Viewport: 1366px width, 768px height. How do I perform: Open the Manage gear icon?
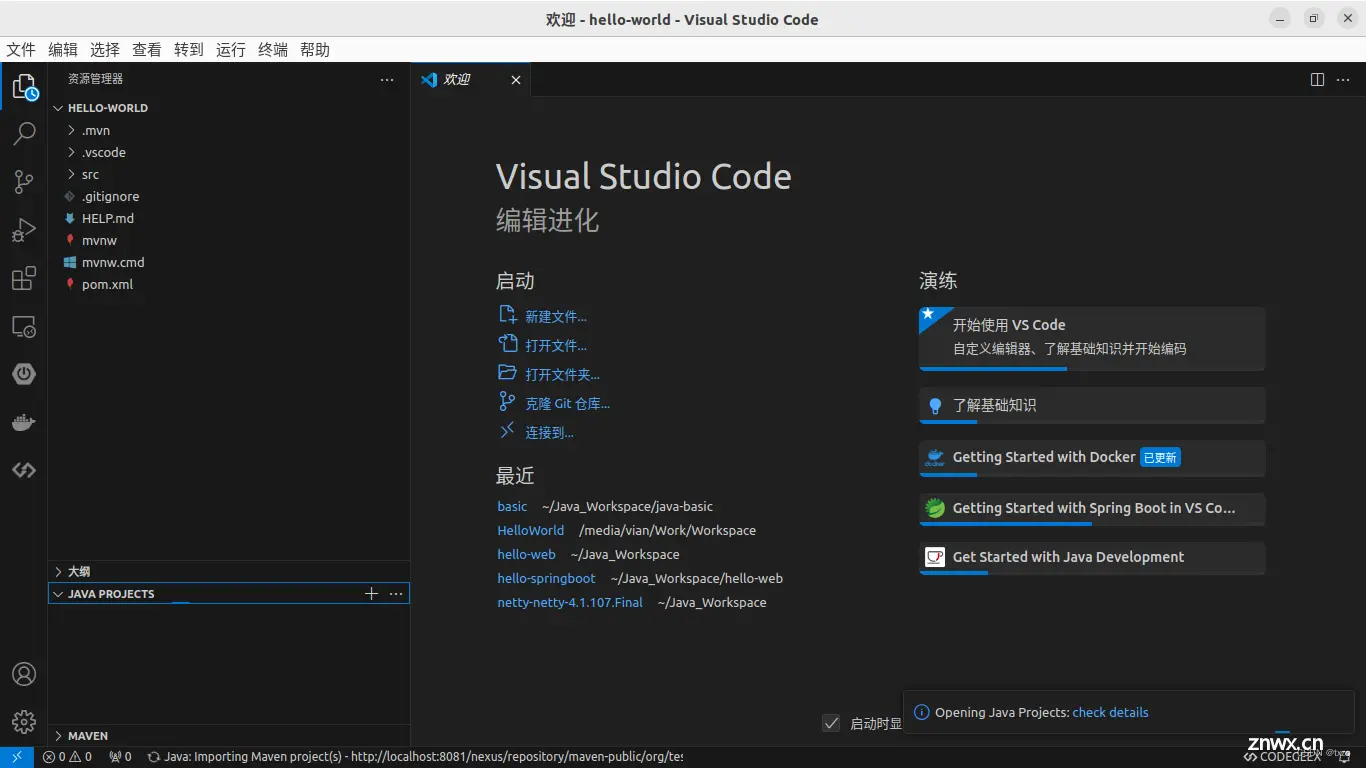coord(24,722)
